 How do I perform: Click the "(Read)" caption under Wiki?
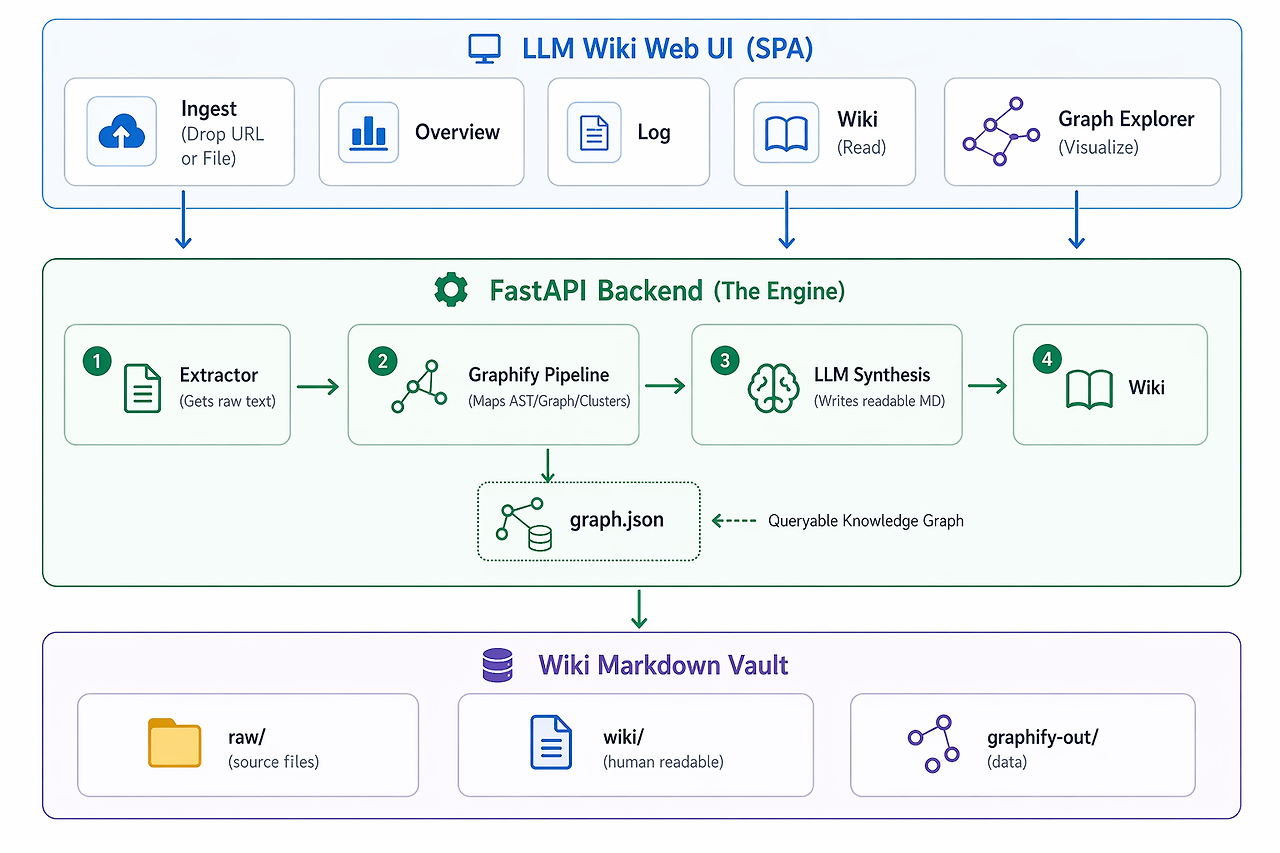(861, 147)
